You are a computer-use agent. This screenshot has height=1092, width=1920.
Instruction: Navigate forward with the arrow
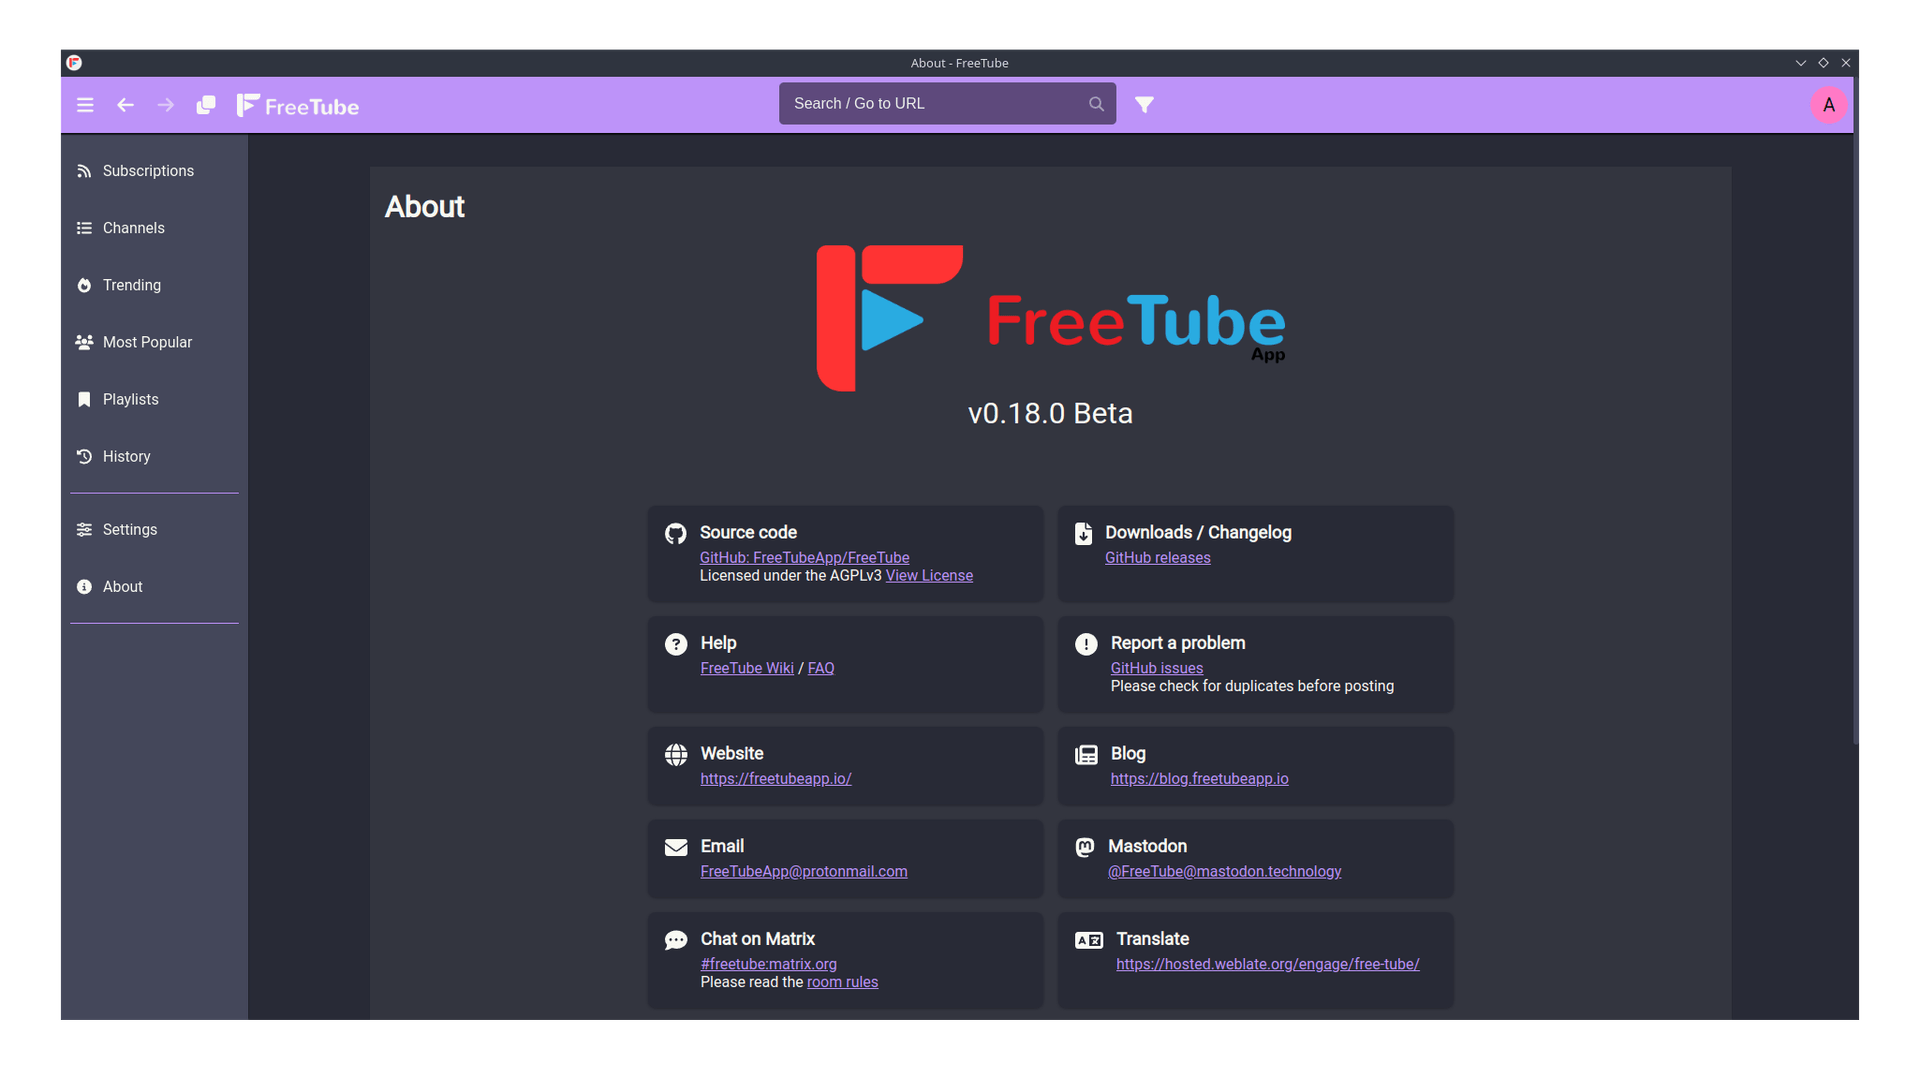(x=166, y=104)
